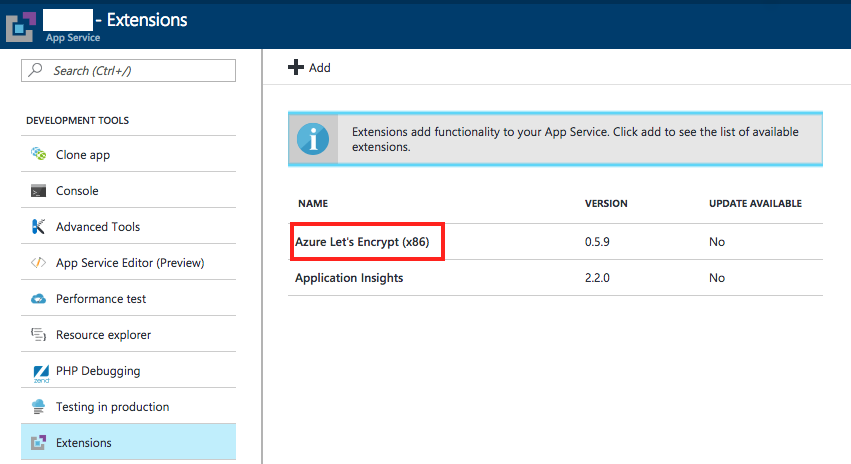Click the Advanced Tools Kudu icon
This screenshot has height=464, width=851.
click(x=39, y=226)
